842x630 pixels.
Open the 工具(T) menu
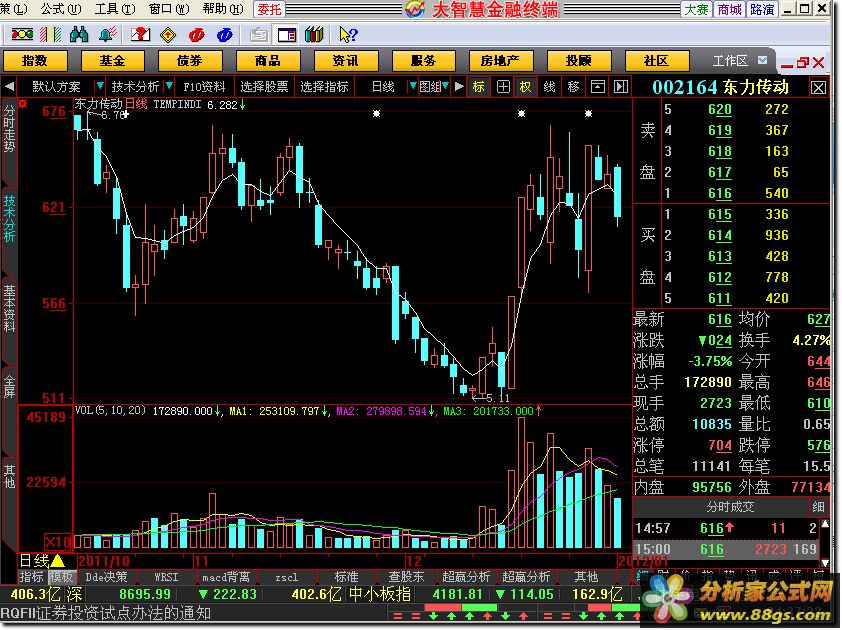tap(115, 9)
